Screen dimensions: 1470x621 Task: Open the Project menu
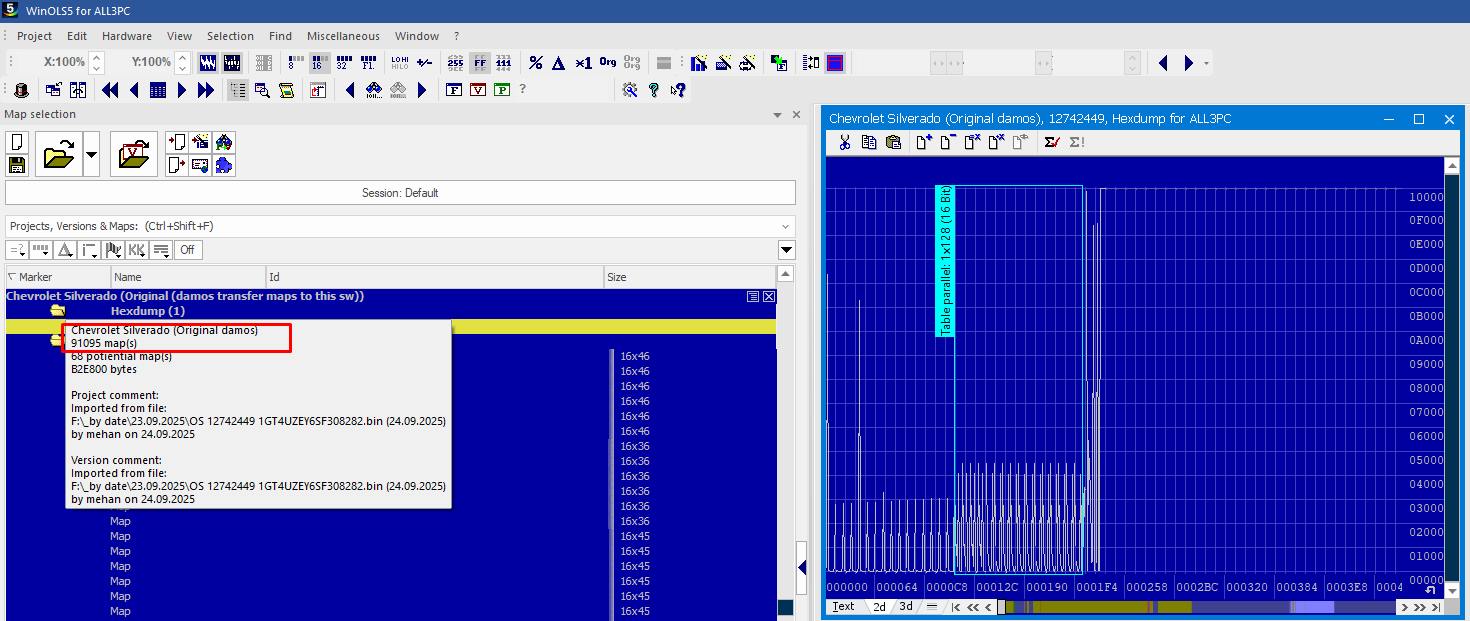coord(34,36)
